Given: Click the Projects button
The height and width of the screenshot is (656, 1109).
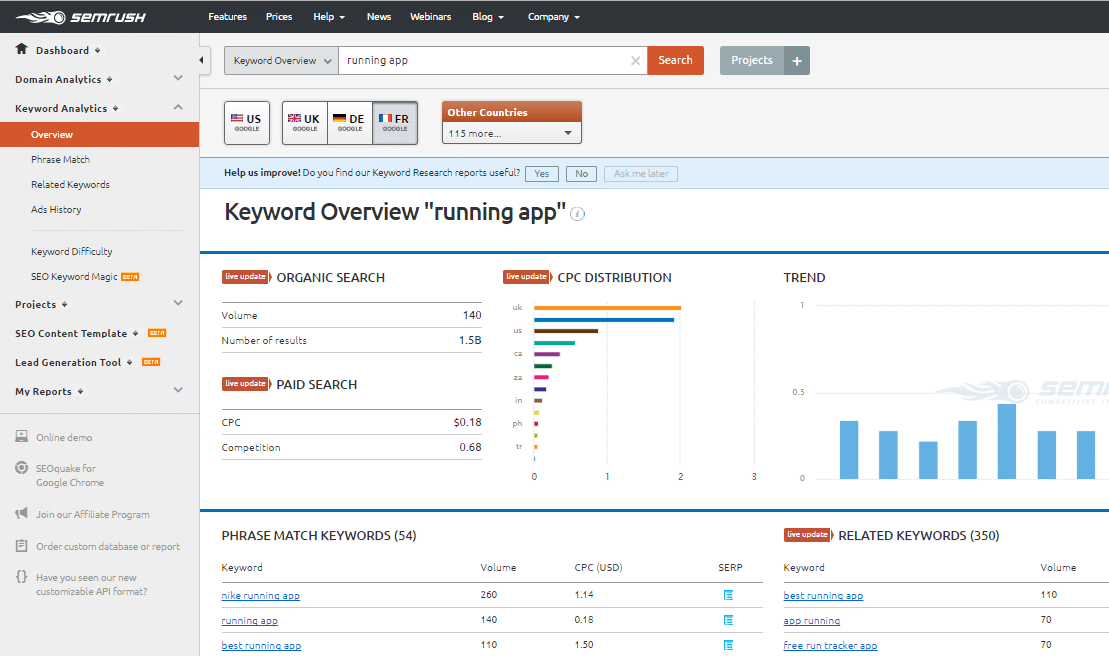Looking at the screenshot, I should point(752,61).
